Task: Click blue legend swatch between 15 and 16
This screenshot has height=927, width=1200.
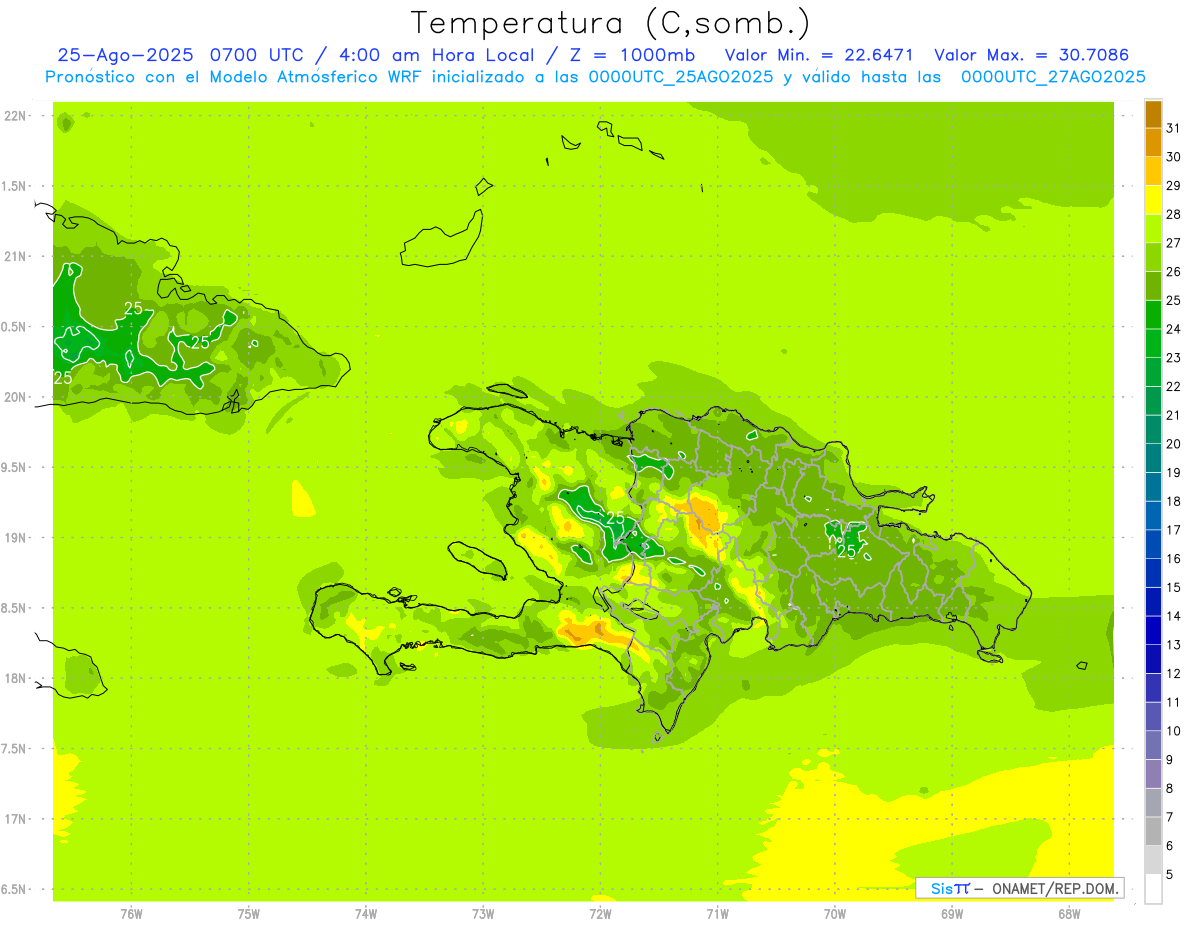Action: coord(1153,573)
